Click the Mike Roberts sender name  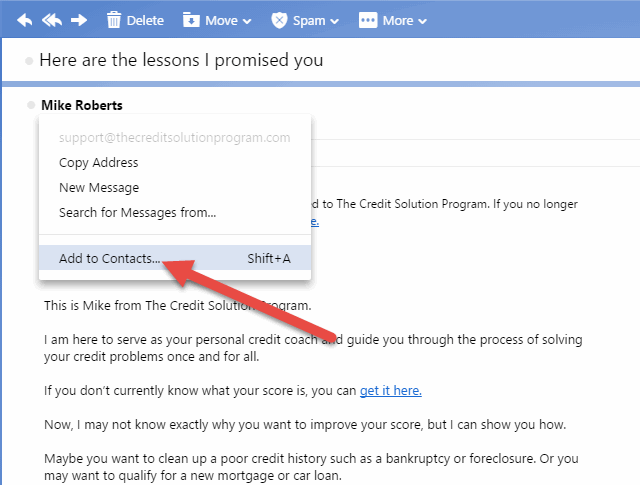tap(82, 105)
